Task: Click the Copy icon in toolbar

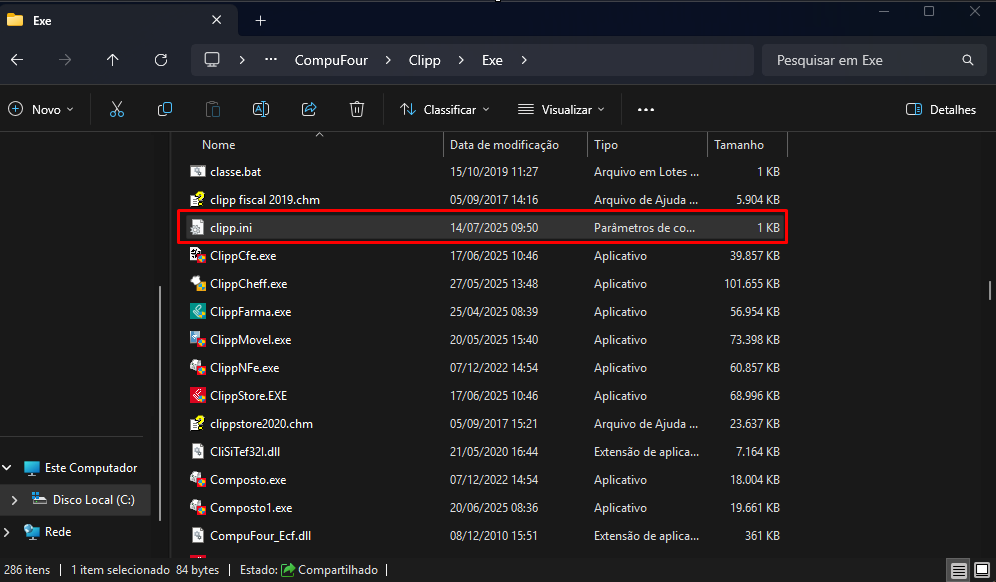Action: [x=165, y=109]
